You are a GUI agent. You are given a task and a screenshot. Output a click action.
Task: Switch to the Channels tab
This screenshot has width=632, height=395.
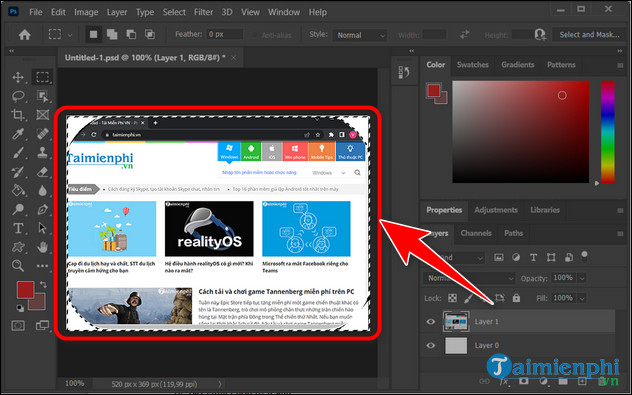476,233
